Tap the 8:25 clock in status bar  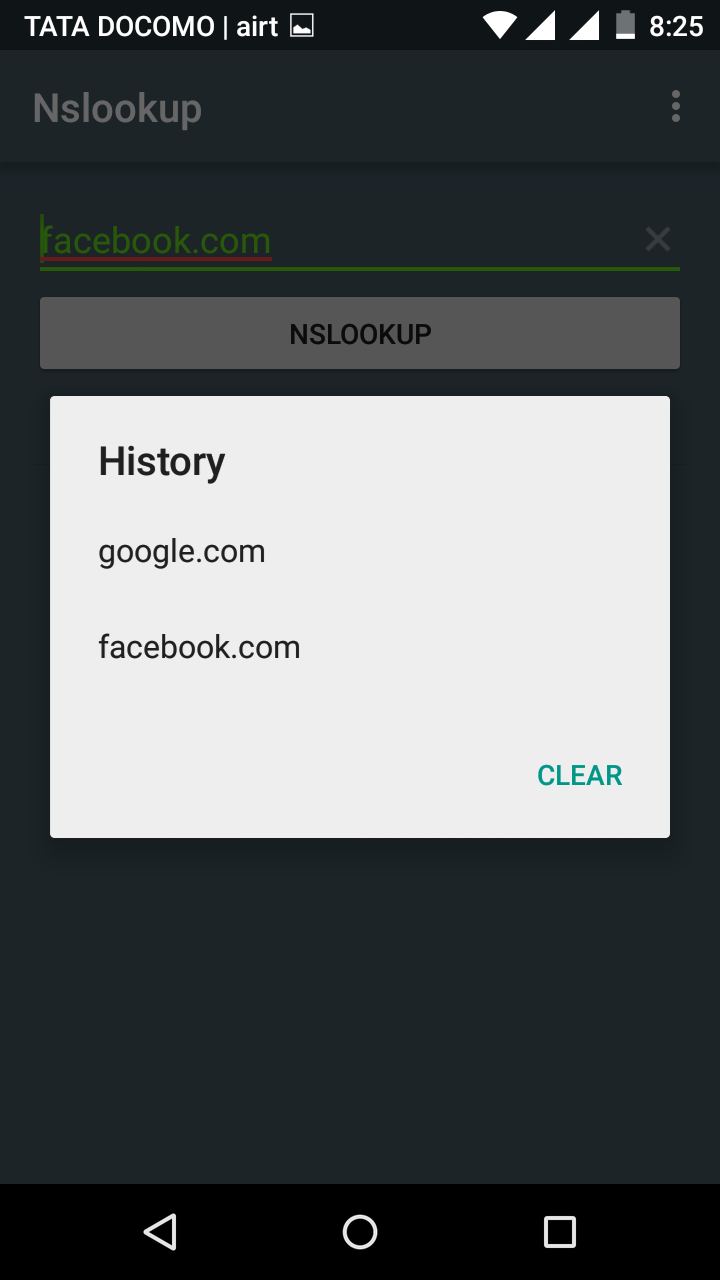click(x=677, y=26)
